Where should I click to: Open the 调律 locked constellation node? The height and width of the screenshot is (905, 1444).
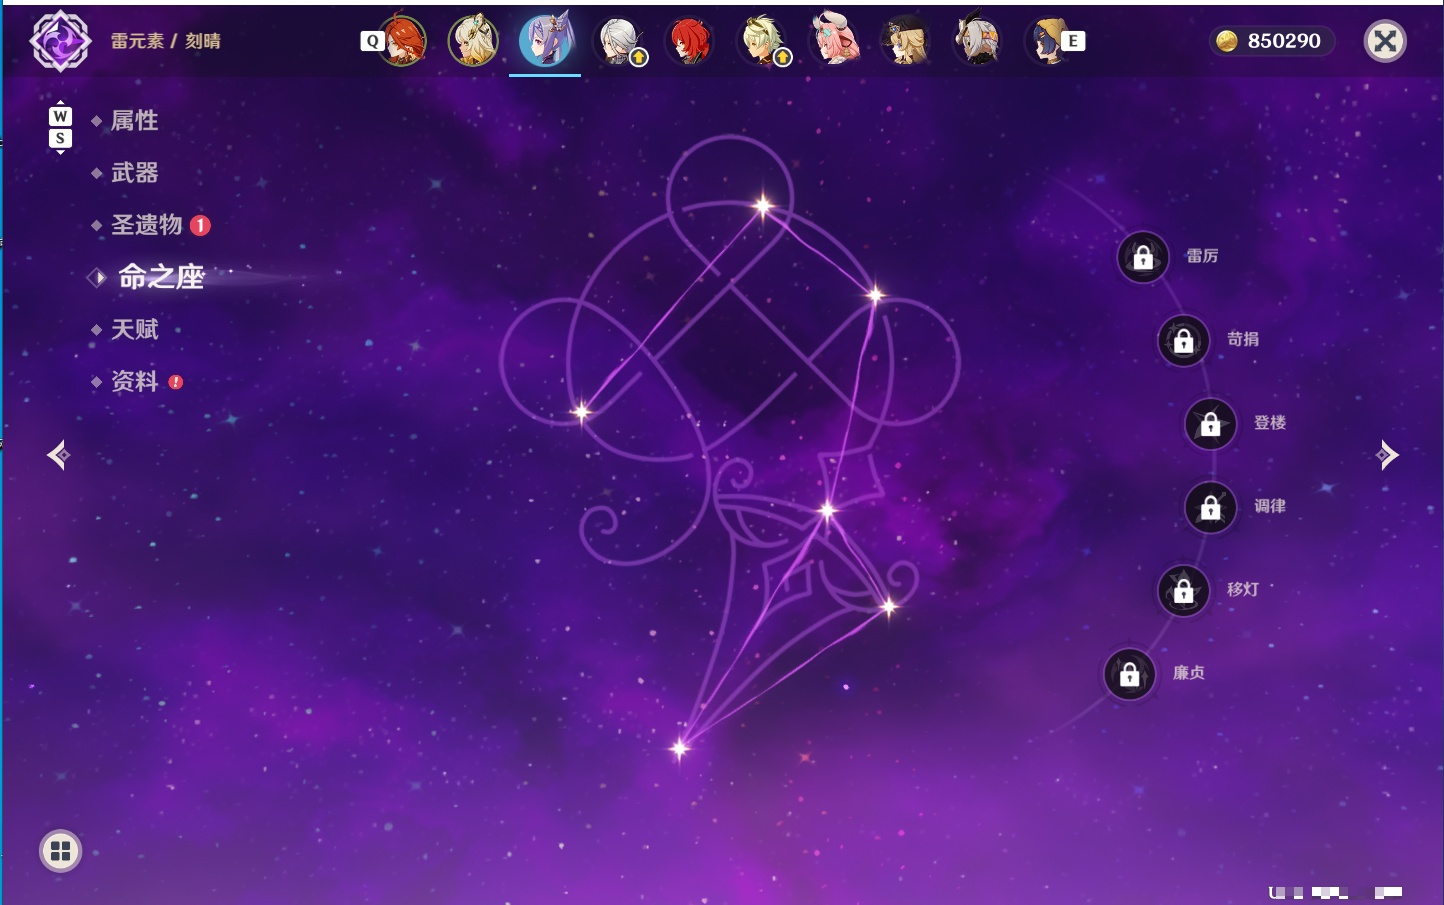click(1211, 507)
